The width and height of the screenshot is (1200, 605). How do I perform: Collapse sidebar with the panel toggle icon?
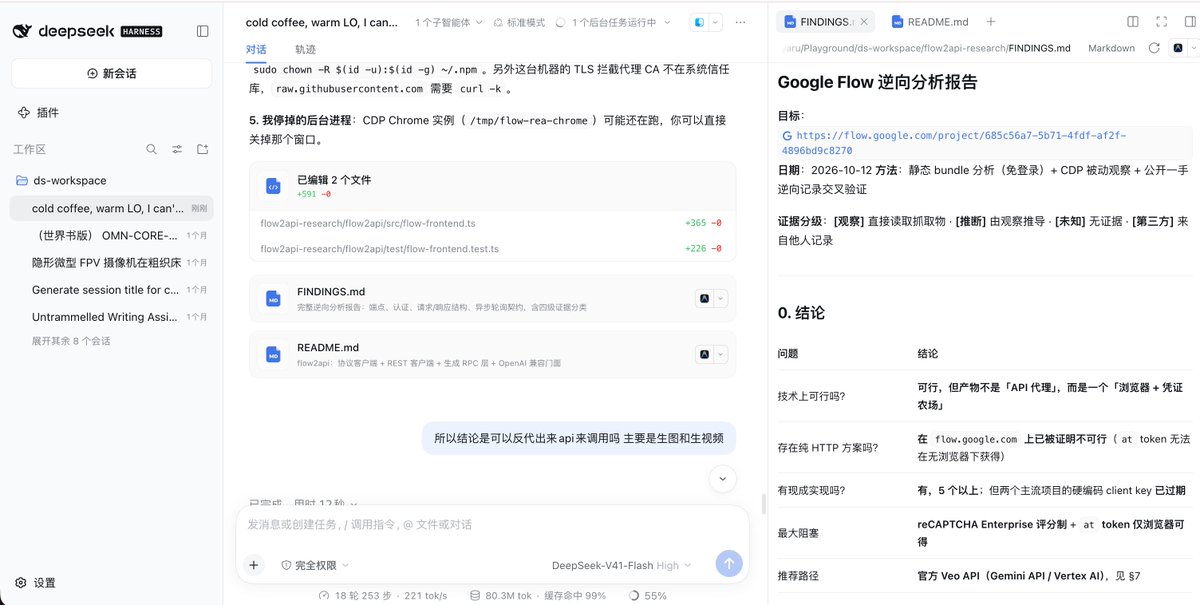203,31
